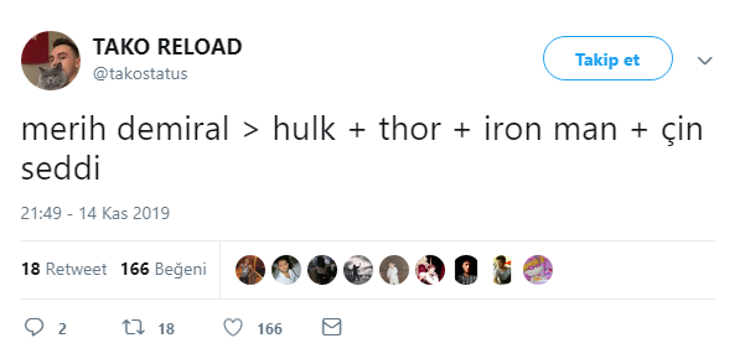Image resolution: width=750 pixels, height=364 pixels.
Task: Click the tweet timestamp 21:49 - 14 Kas 2019
Action: 95,213
